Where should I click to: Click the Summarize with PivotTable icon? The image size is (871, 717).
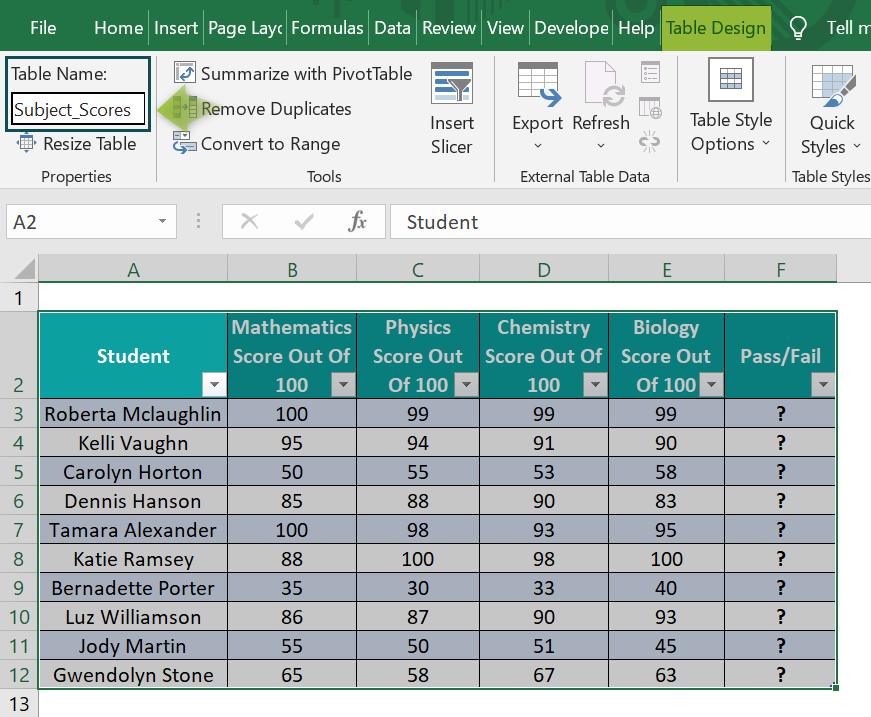coord(184,73)
